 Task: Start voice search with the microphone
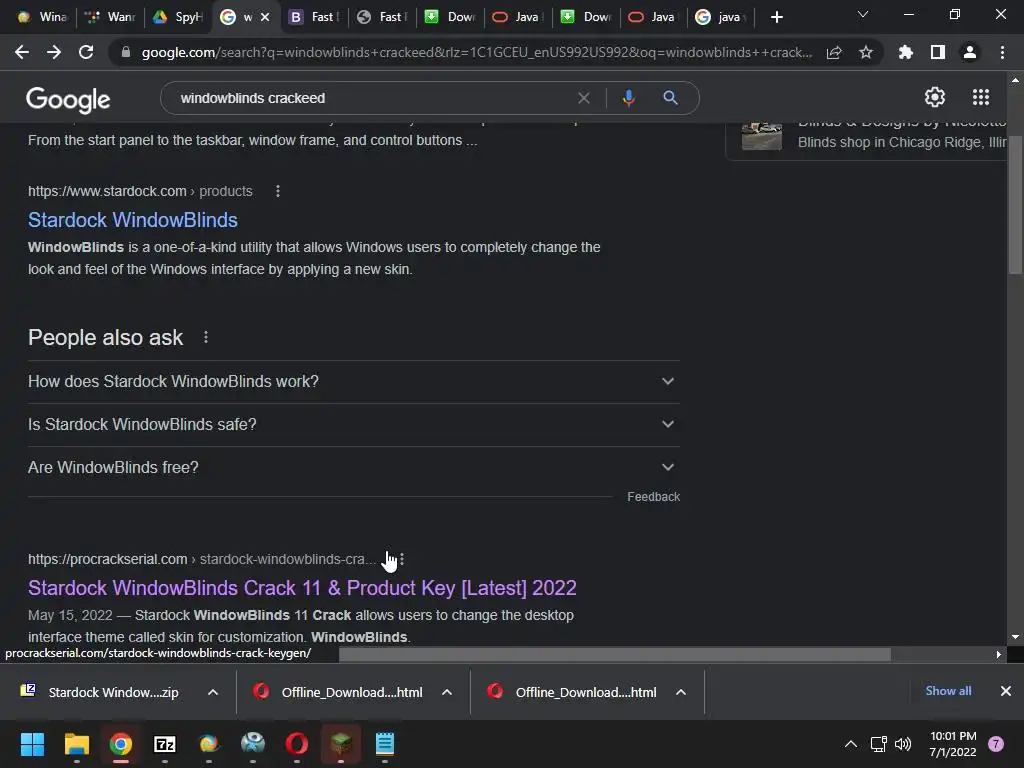coord(628,98)
